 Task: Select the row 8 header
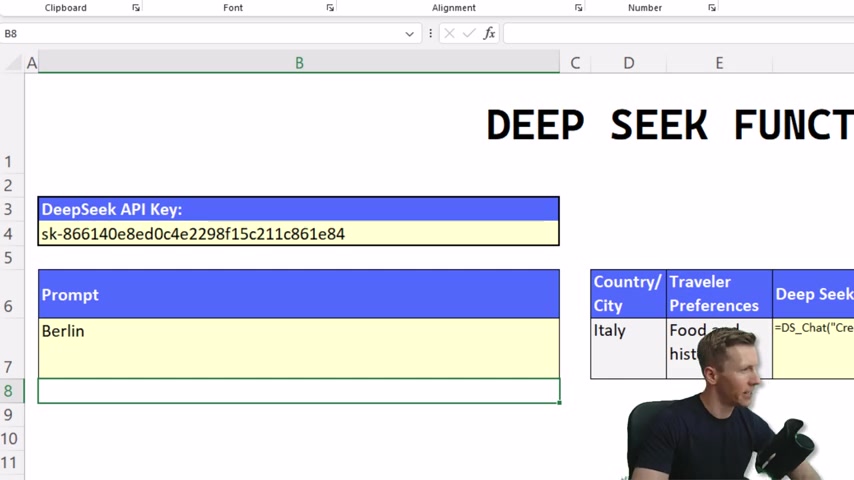[x=9, y=391]
